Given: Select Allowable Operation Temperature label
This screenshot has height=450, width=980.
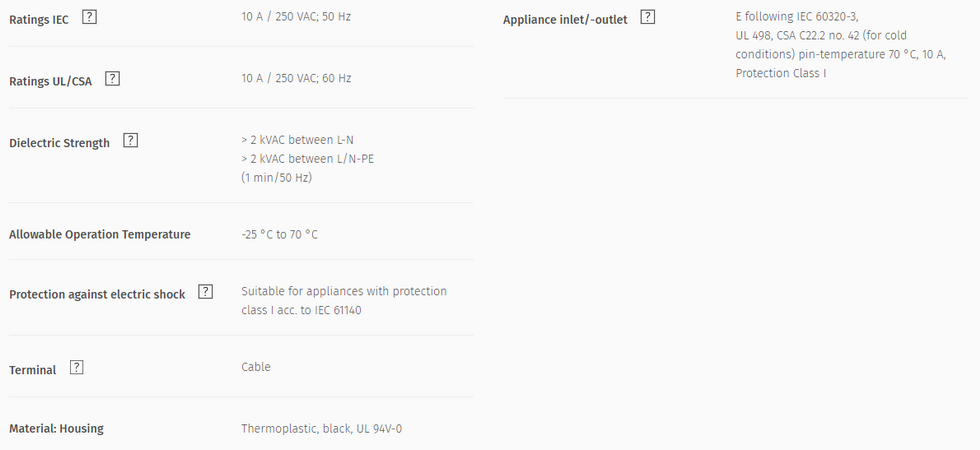Looking at the screenshot, I should click(x=100, y=234).
